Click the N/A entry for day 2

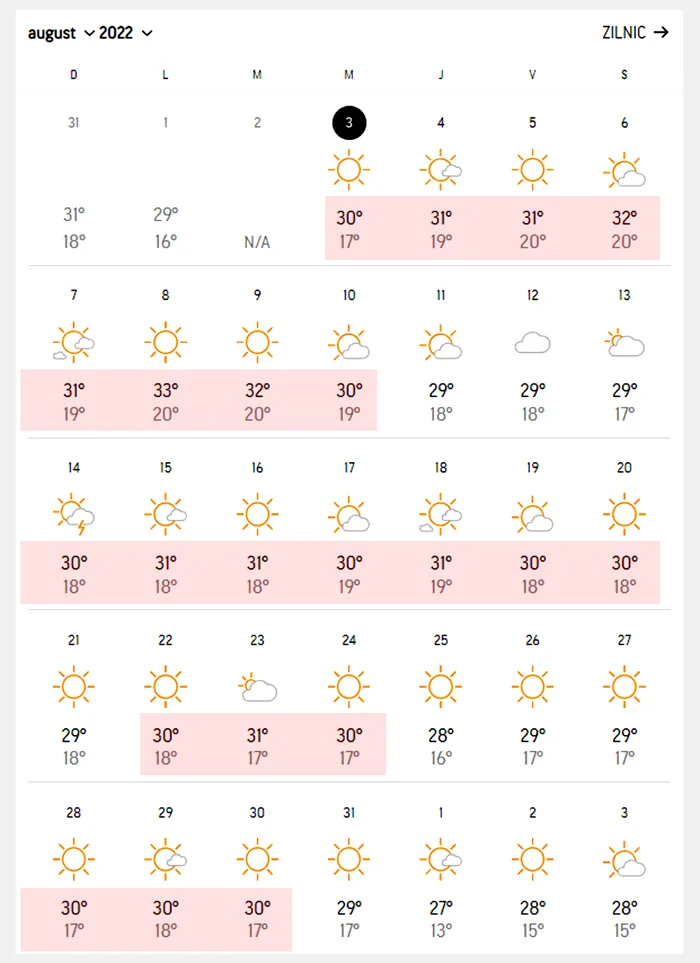pyautogui.click(x=257, y=242)
